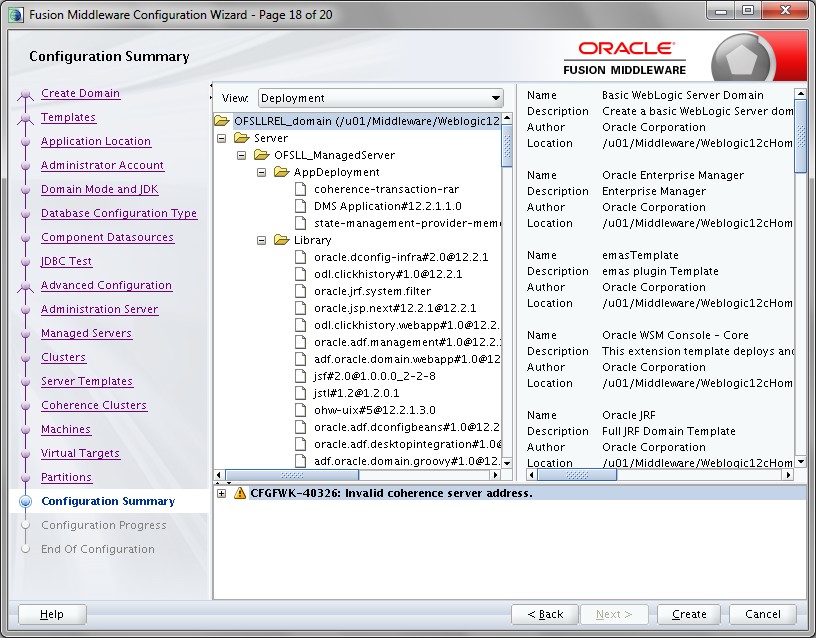The image size is (816, 638).
Task: Click the warning triangle icon
Action: pyautogui.click(x=239, y=493)
